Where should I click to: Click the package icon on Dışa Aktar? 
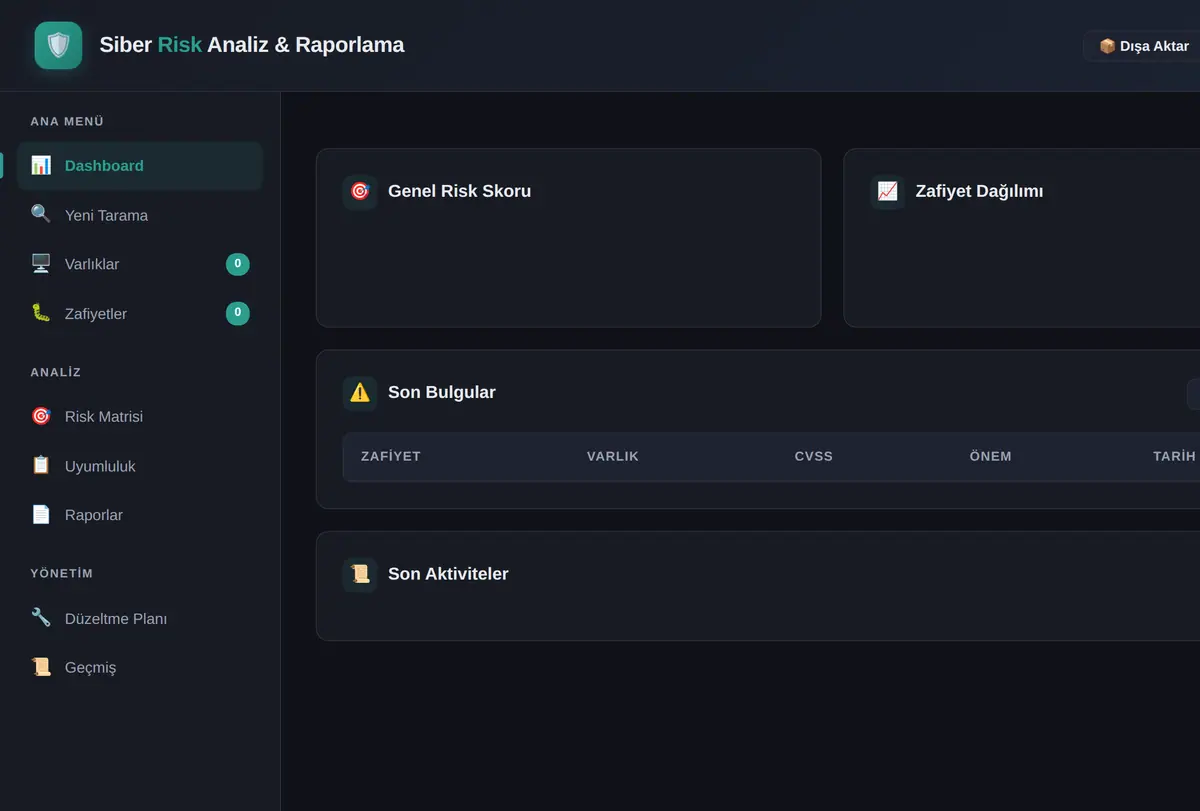click(1107, 46)
